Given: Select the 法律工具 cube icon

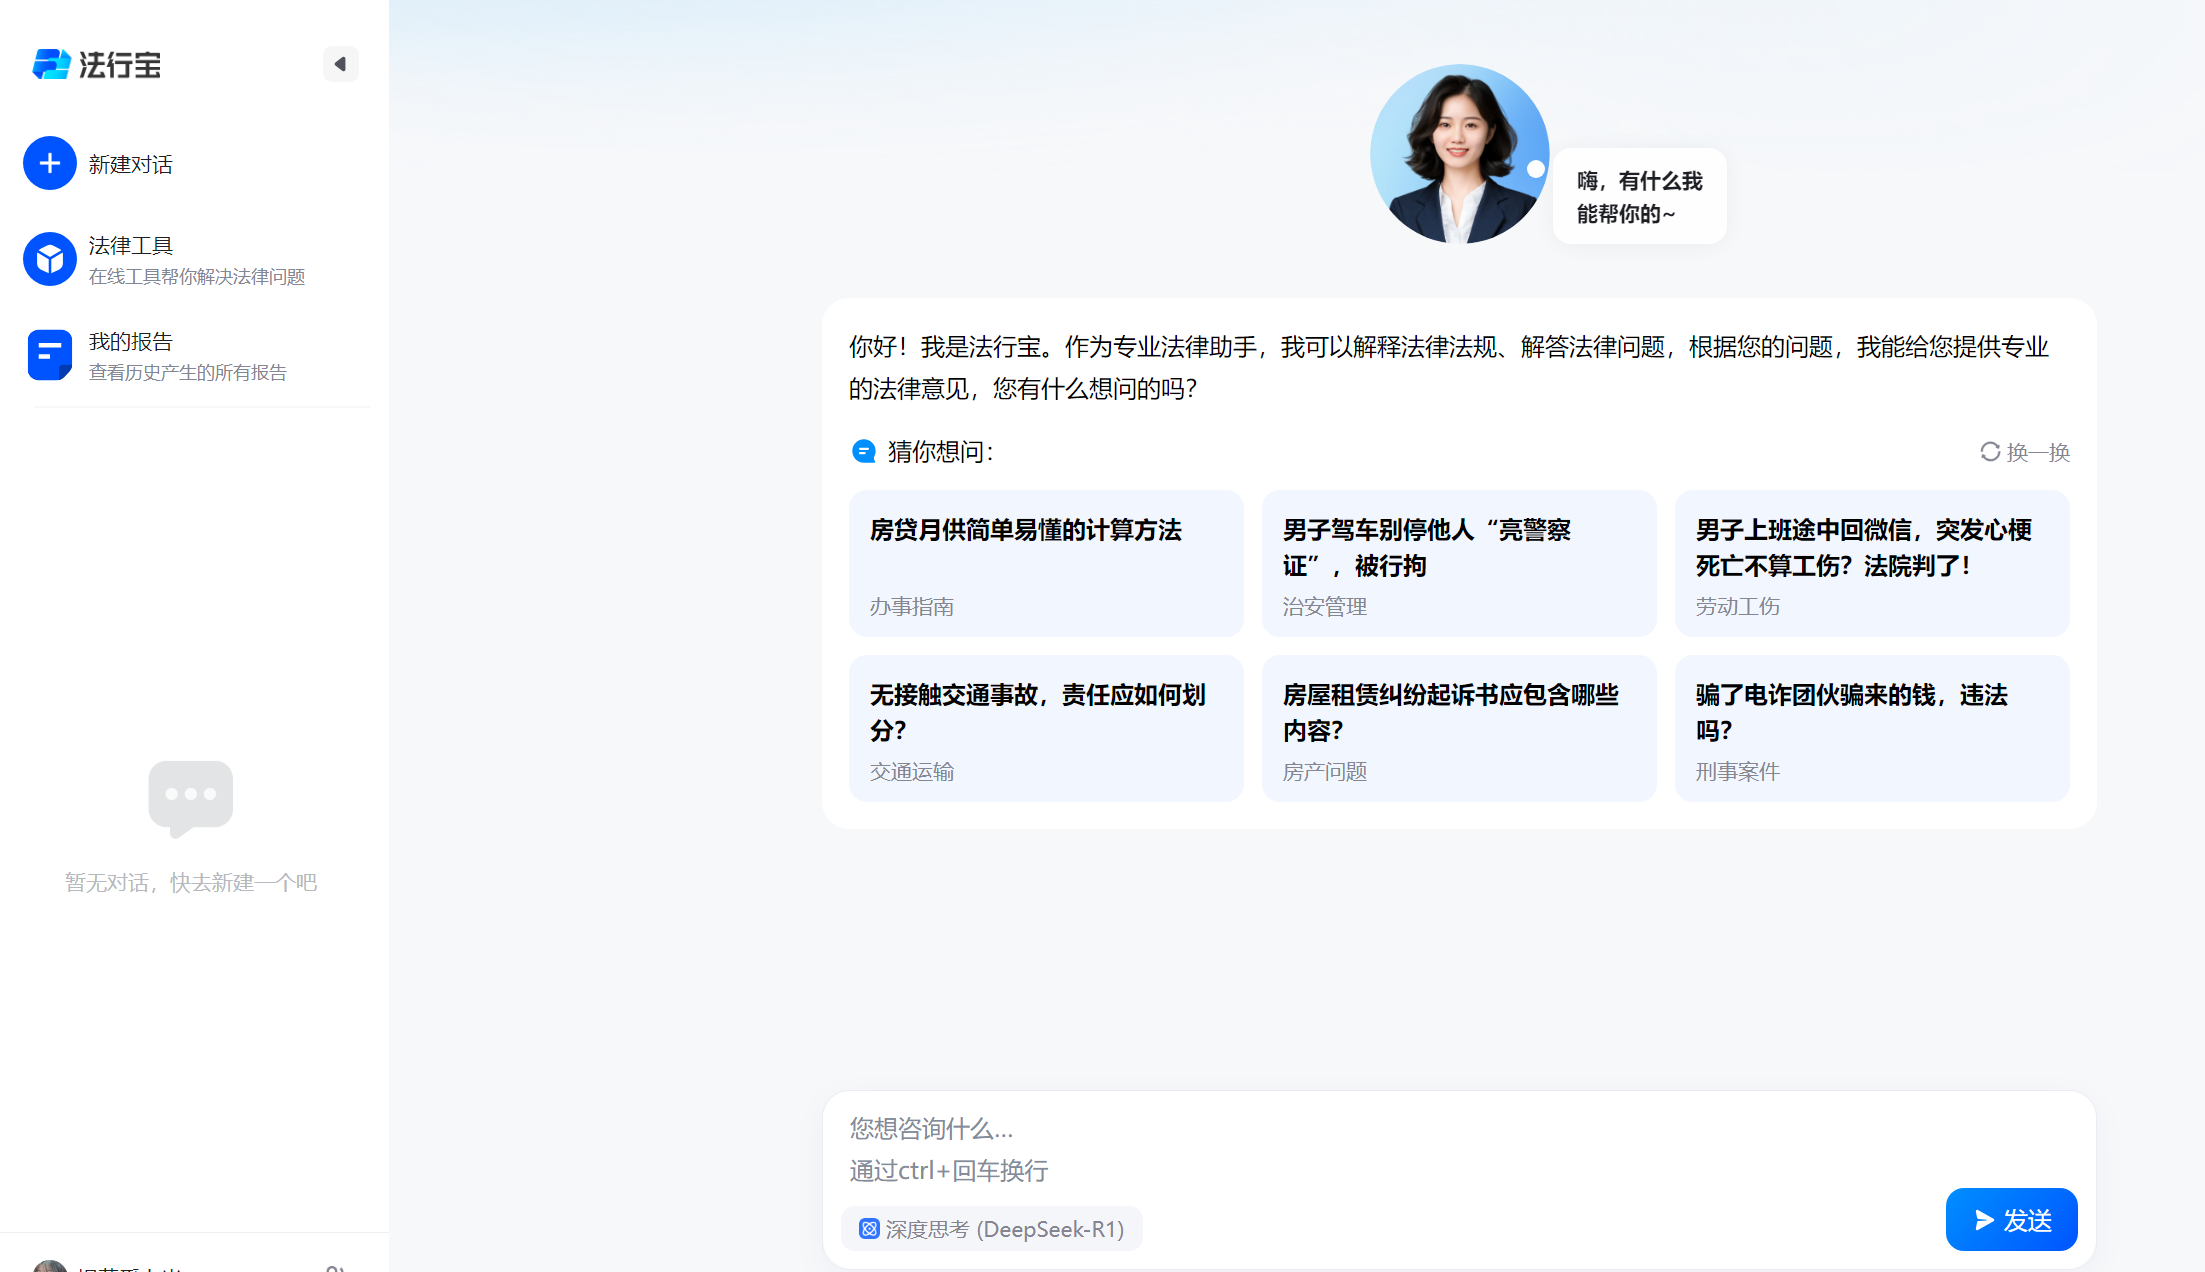Looking at the screenshot, I should point(50,259).
